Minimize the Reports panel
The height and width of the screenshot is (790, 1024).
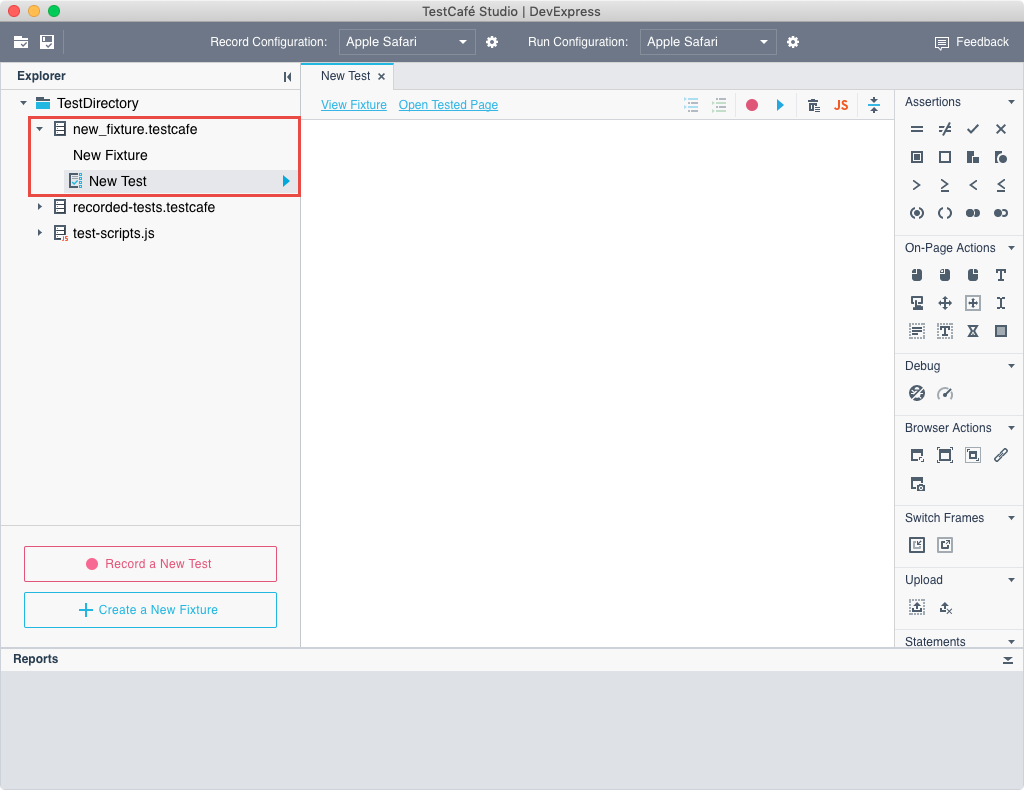click(1008, 660)
